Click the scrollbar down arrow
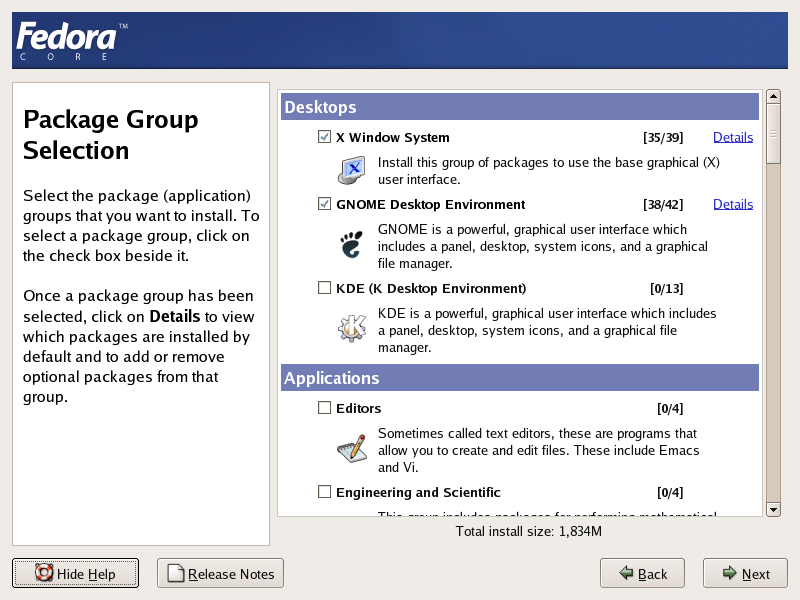The width and height of the screenshot is (800, 600). click(x=773, y=510)
